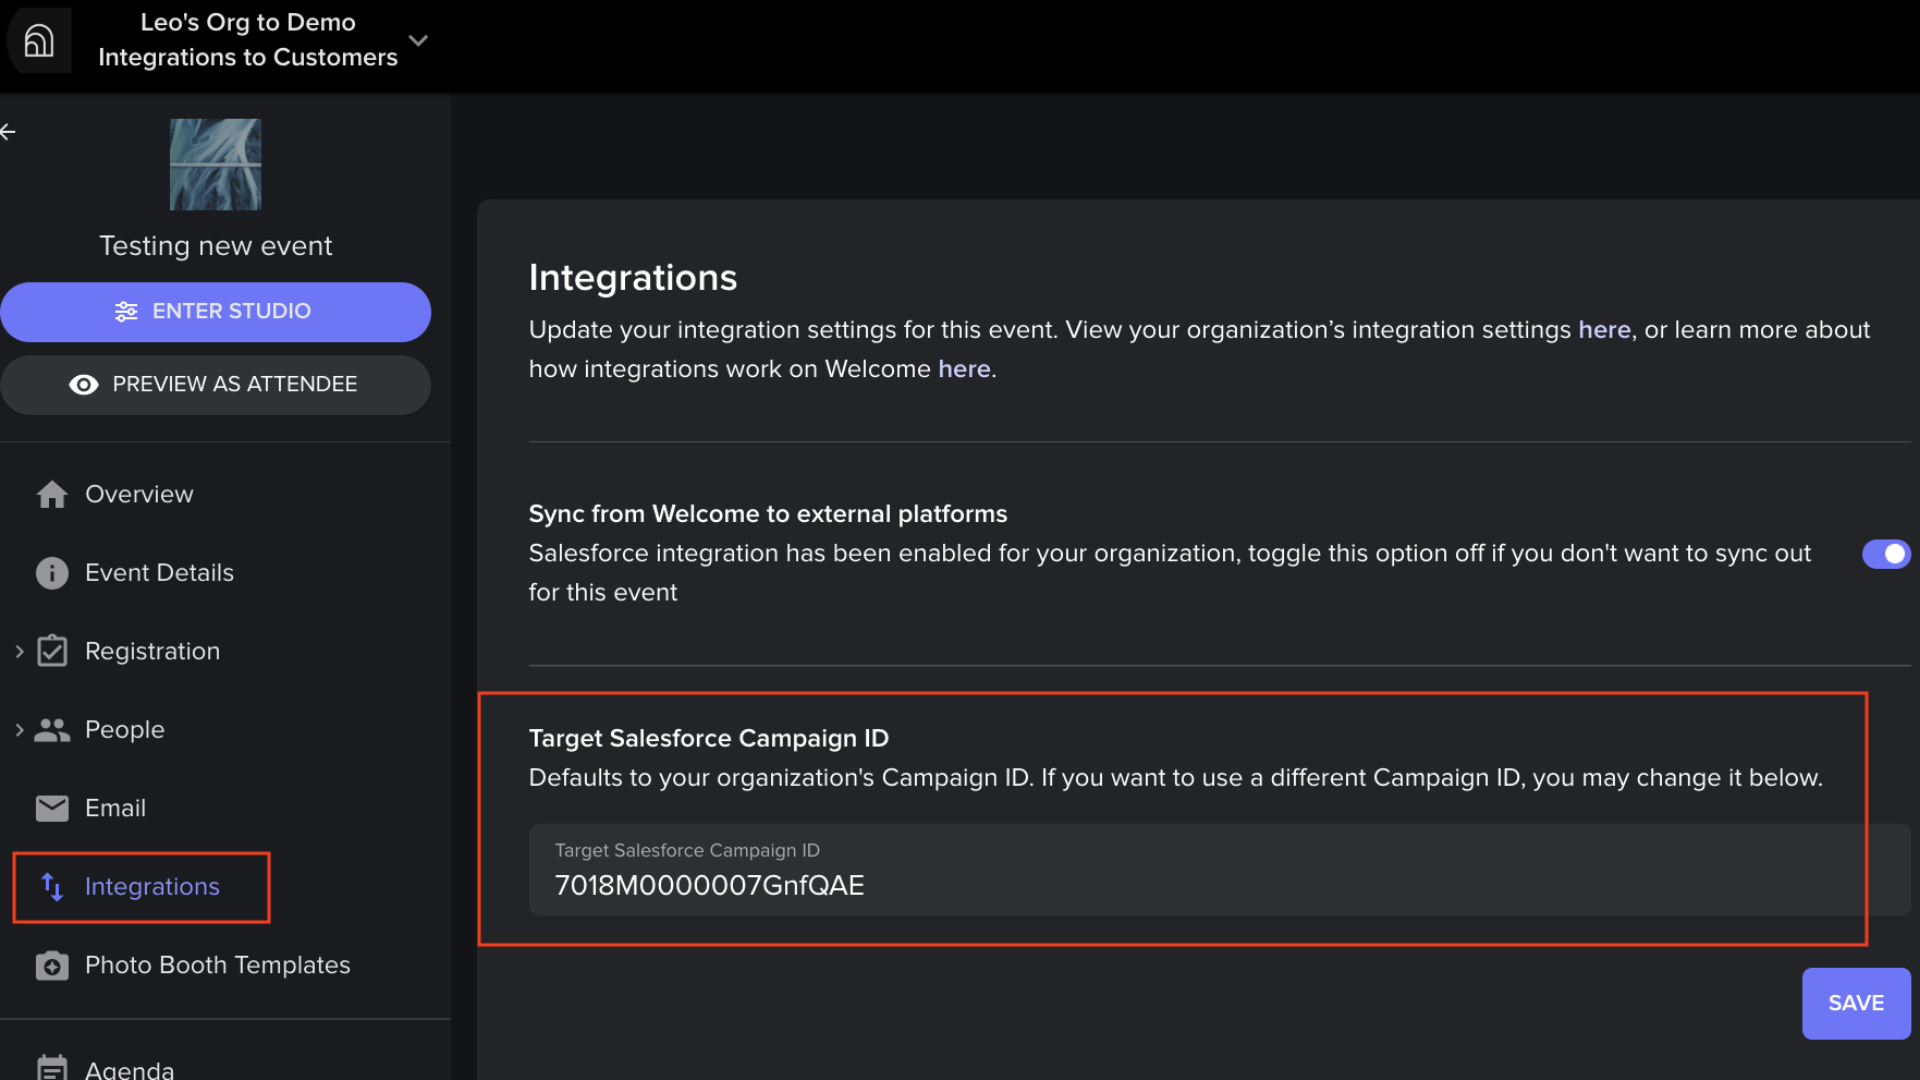This screenshot has width=1920, height=1080.
Task: Click the SAVE button
Action: 1856,1003
